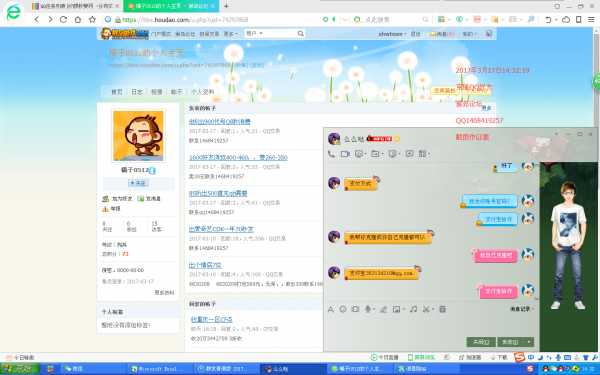Click the 发送 send button in chat
600x375 pixels.
(x=511, y=342)
